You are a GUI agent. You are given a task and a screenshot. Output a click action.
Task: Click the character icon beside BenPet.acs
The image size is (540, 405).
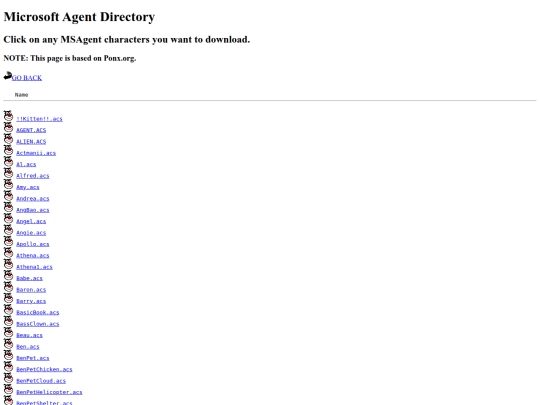(8, 355)
